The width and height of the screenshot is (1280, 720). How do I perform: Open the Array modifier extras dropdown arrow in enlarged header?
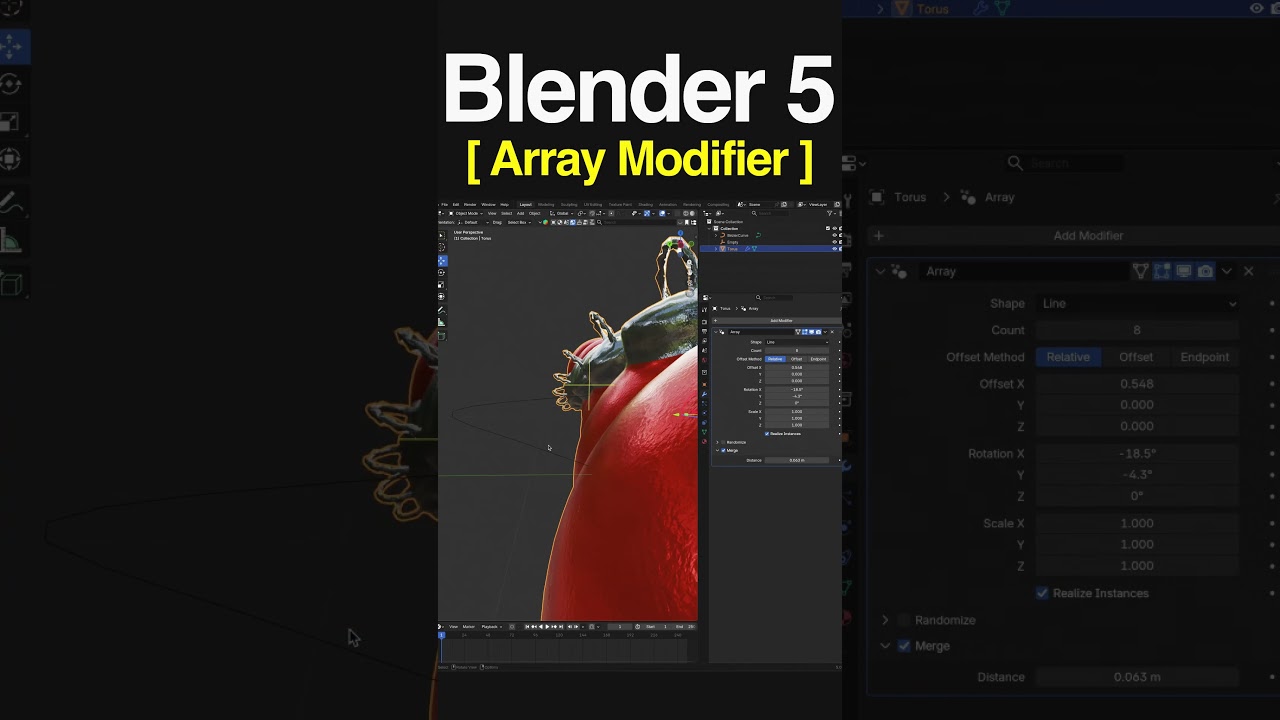click(1227, 271)
